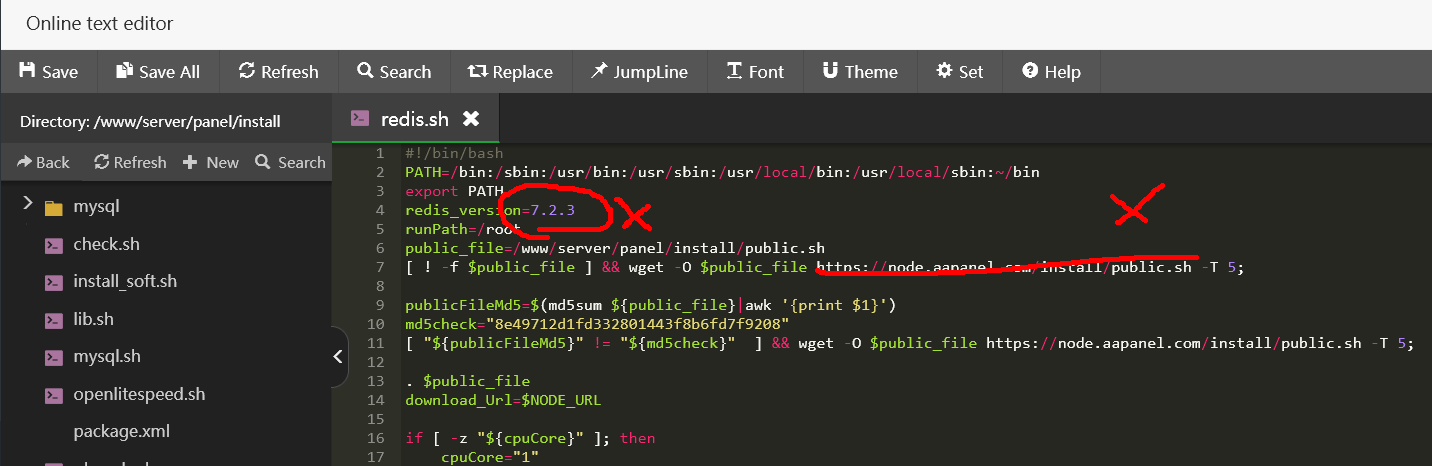Click the check.sh shell file icon
1432x466 pixels.
(54, 245)
